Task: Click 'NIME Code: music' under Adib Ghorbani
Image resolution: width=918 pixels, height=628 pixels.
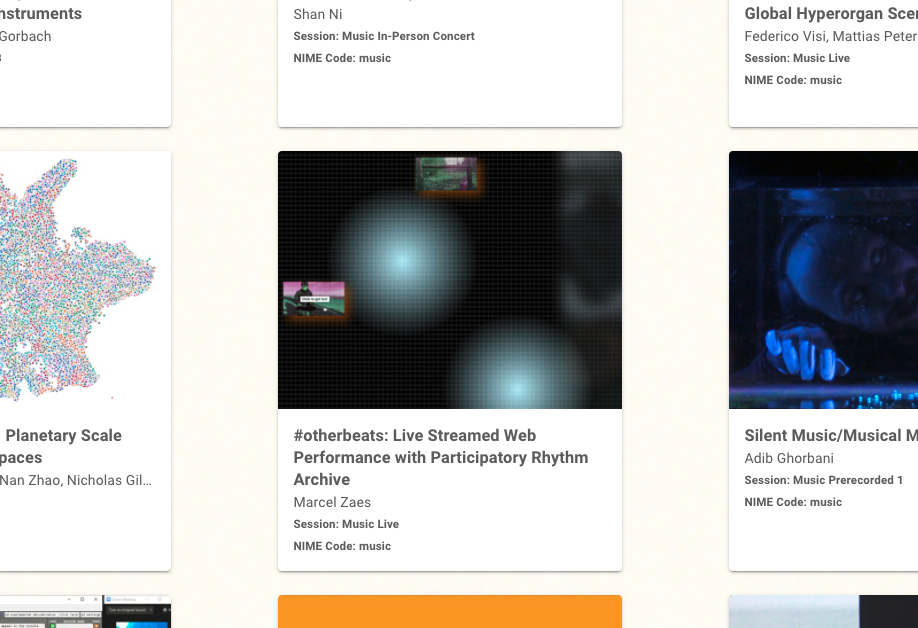Action: point(793,502)
